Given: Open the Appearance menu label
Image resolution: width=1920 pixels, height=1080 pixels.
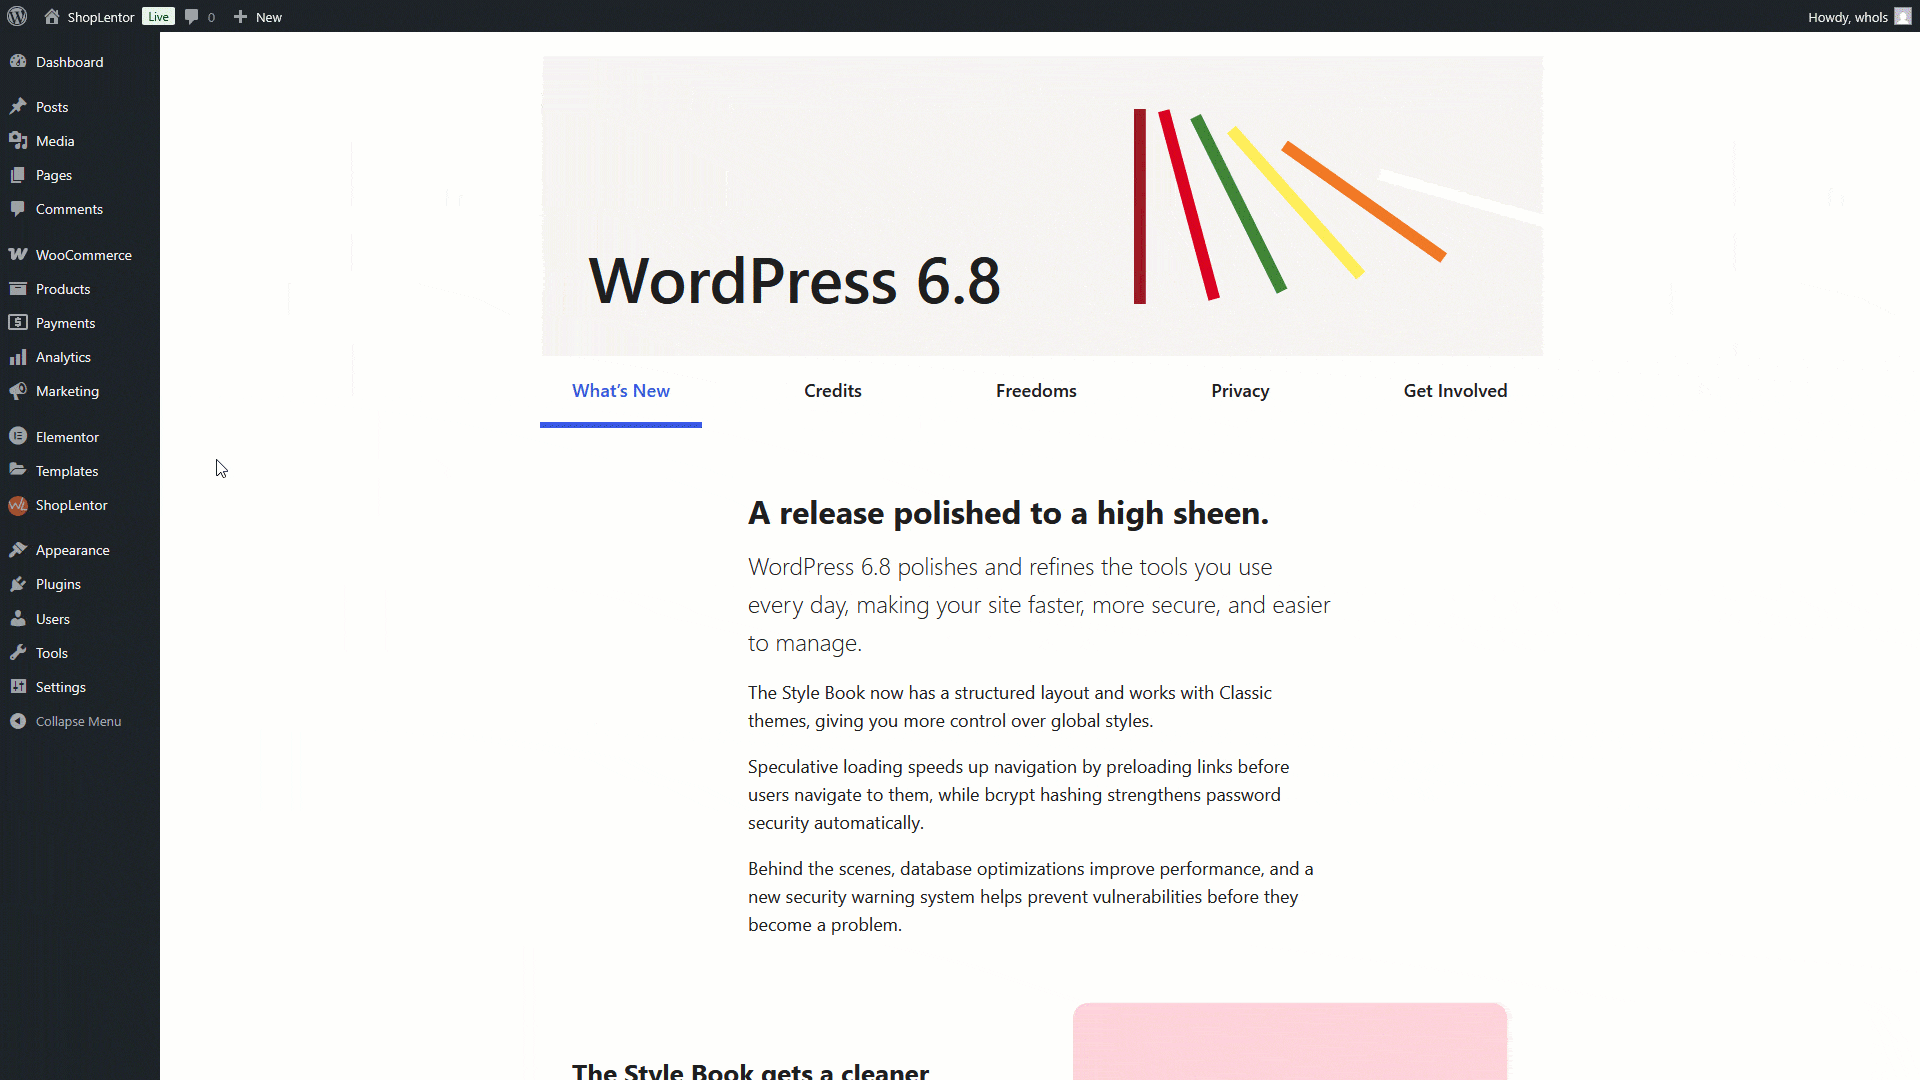Looking at the screenshot, I should pos(73,550).
